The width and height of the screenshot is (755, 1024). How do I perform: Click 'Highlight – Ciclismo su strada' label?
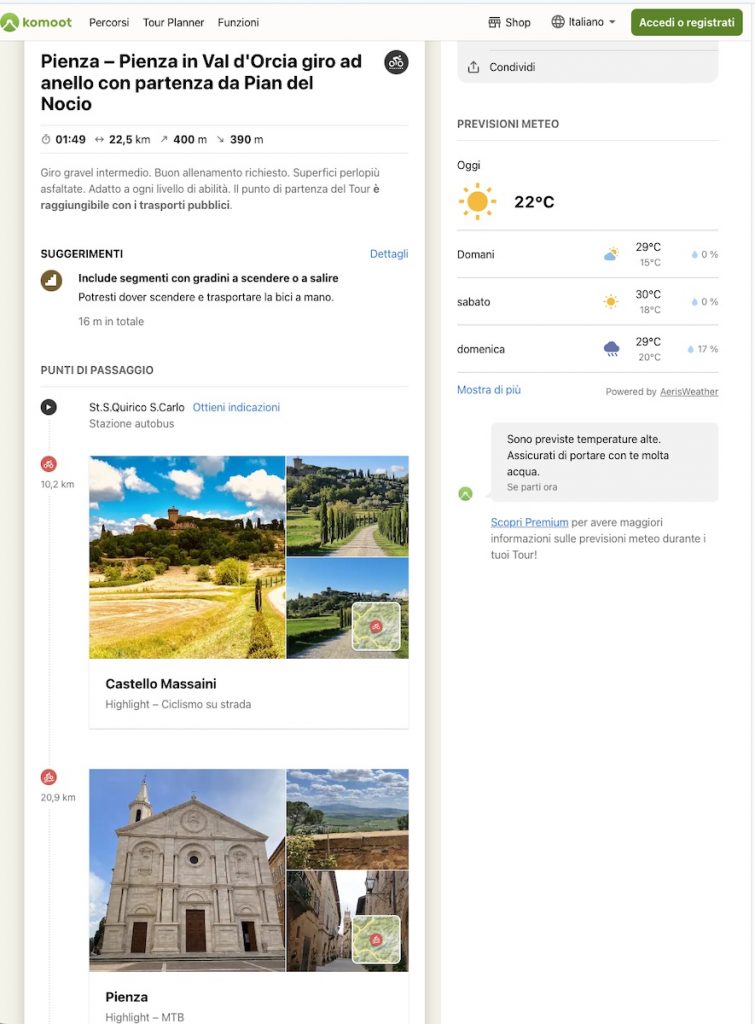(x=178, y=704)
